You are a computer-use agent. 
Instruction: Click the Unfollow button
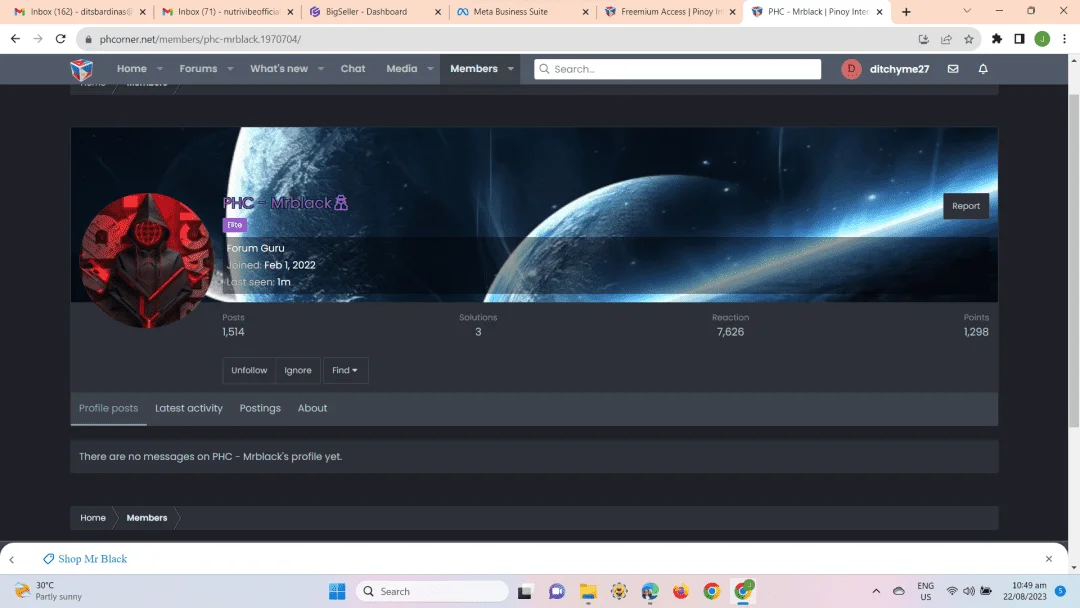point(249,370)
